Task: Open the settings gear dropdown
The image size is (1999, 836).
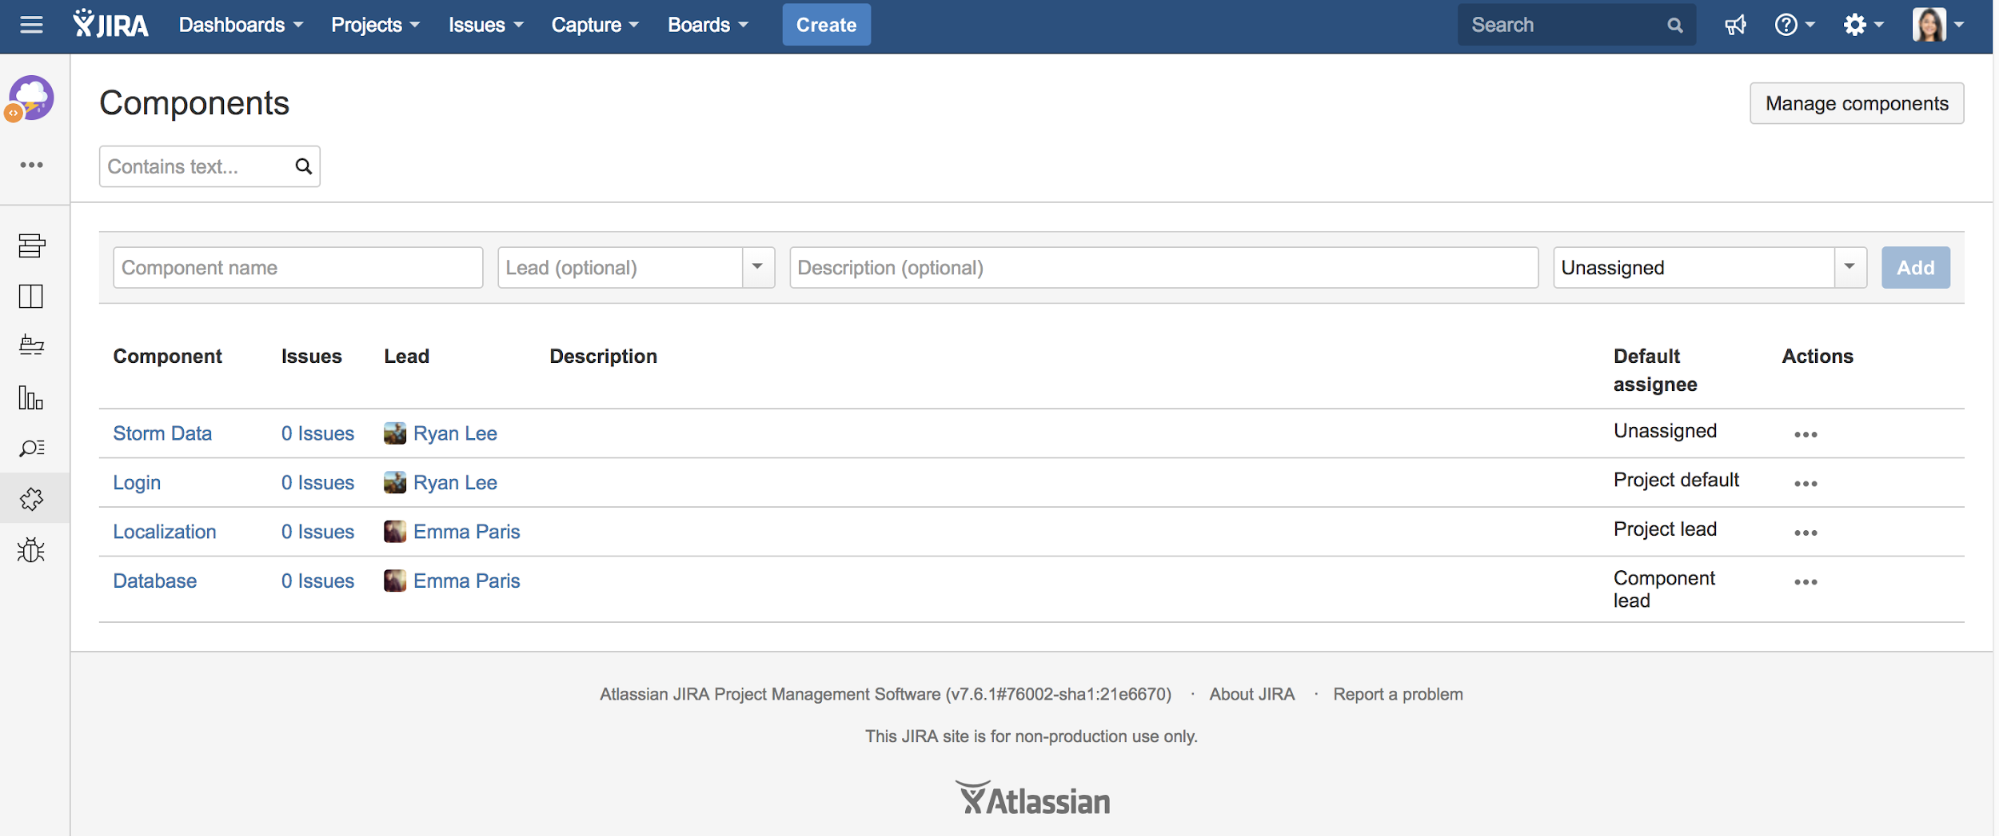Action: [x=1862, y=25]
